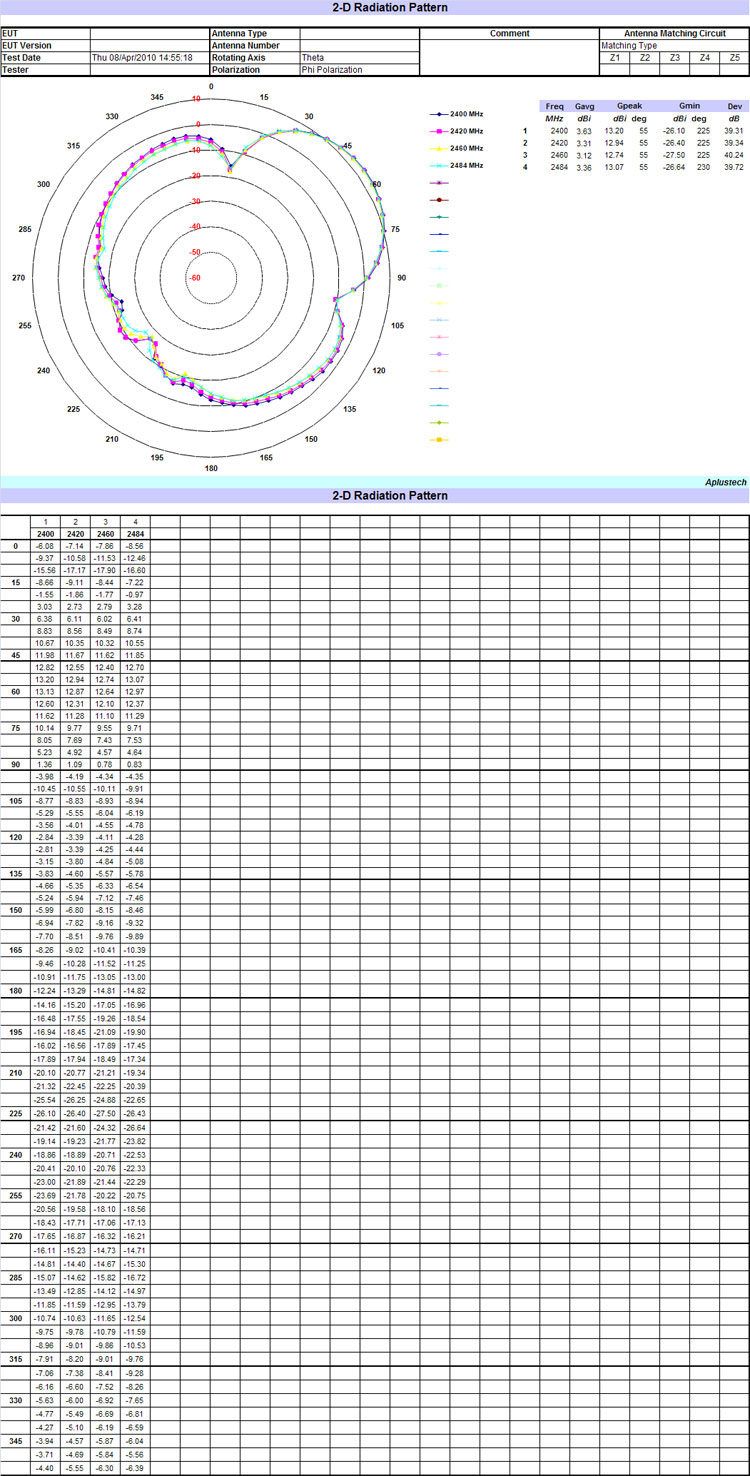
Task: Select the "Gavg" summary column header
Action: click(586, 105)
